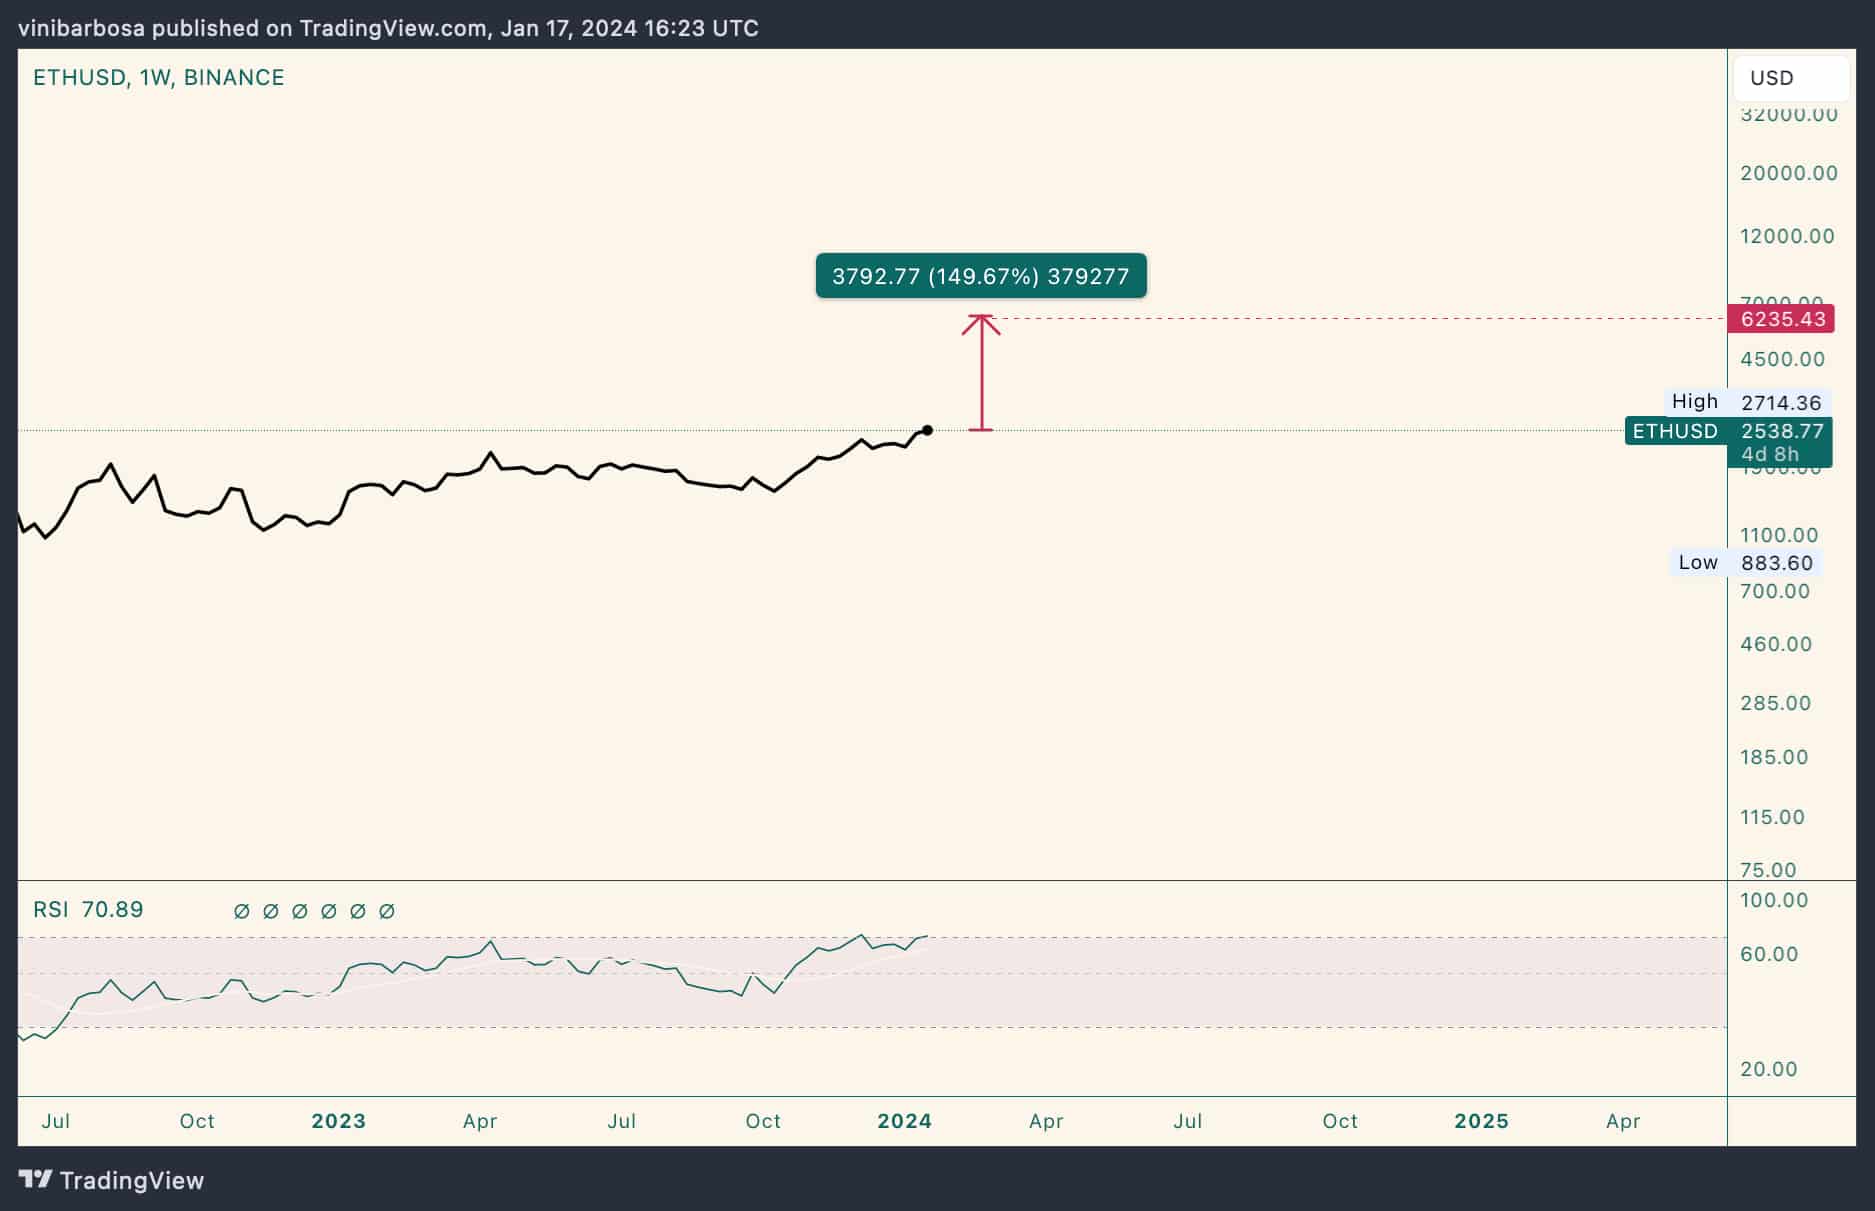
Task: Click the High 2714.36 label
Action: tap(1746, 402)
